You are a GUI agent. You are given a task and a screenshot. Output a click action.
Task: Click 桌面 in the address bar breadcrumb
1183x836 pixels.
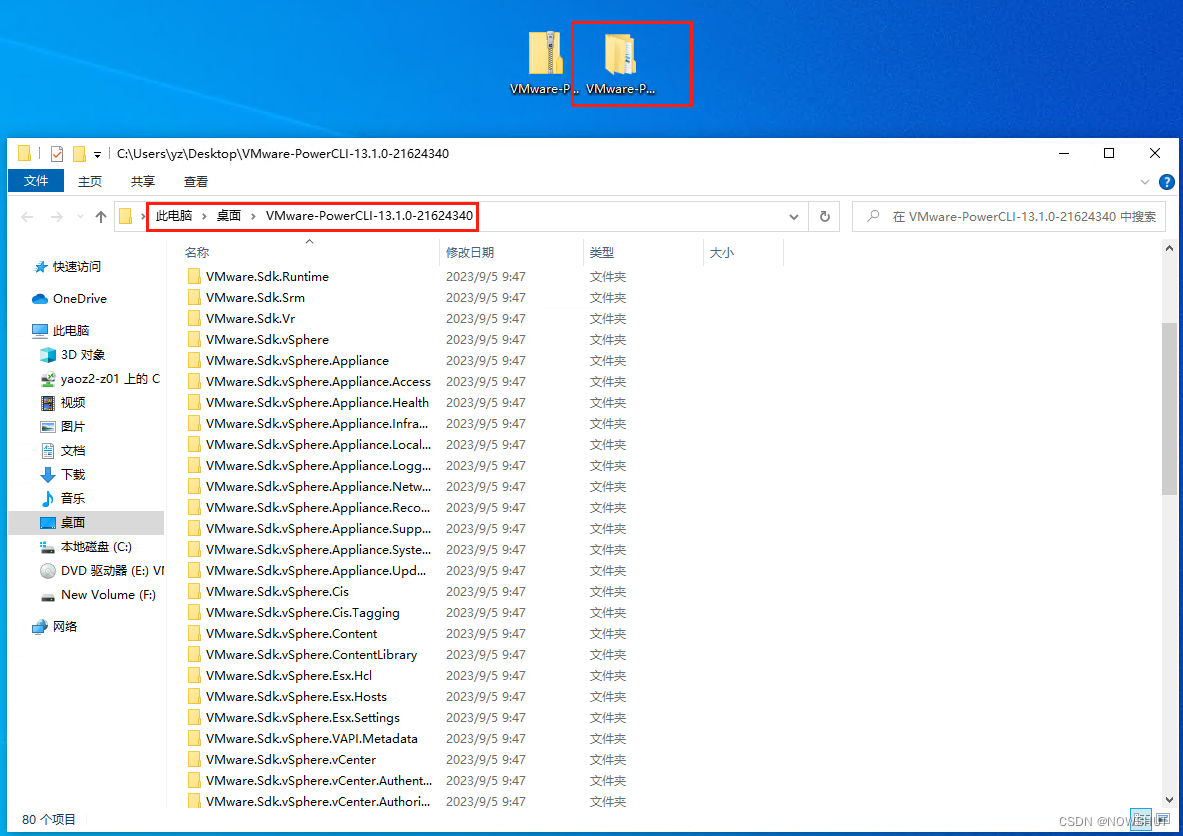[229, 216]
